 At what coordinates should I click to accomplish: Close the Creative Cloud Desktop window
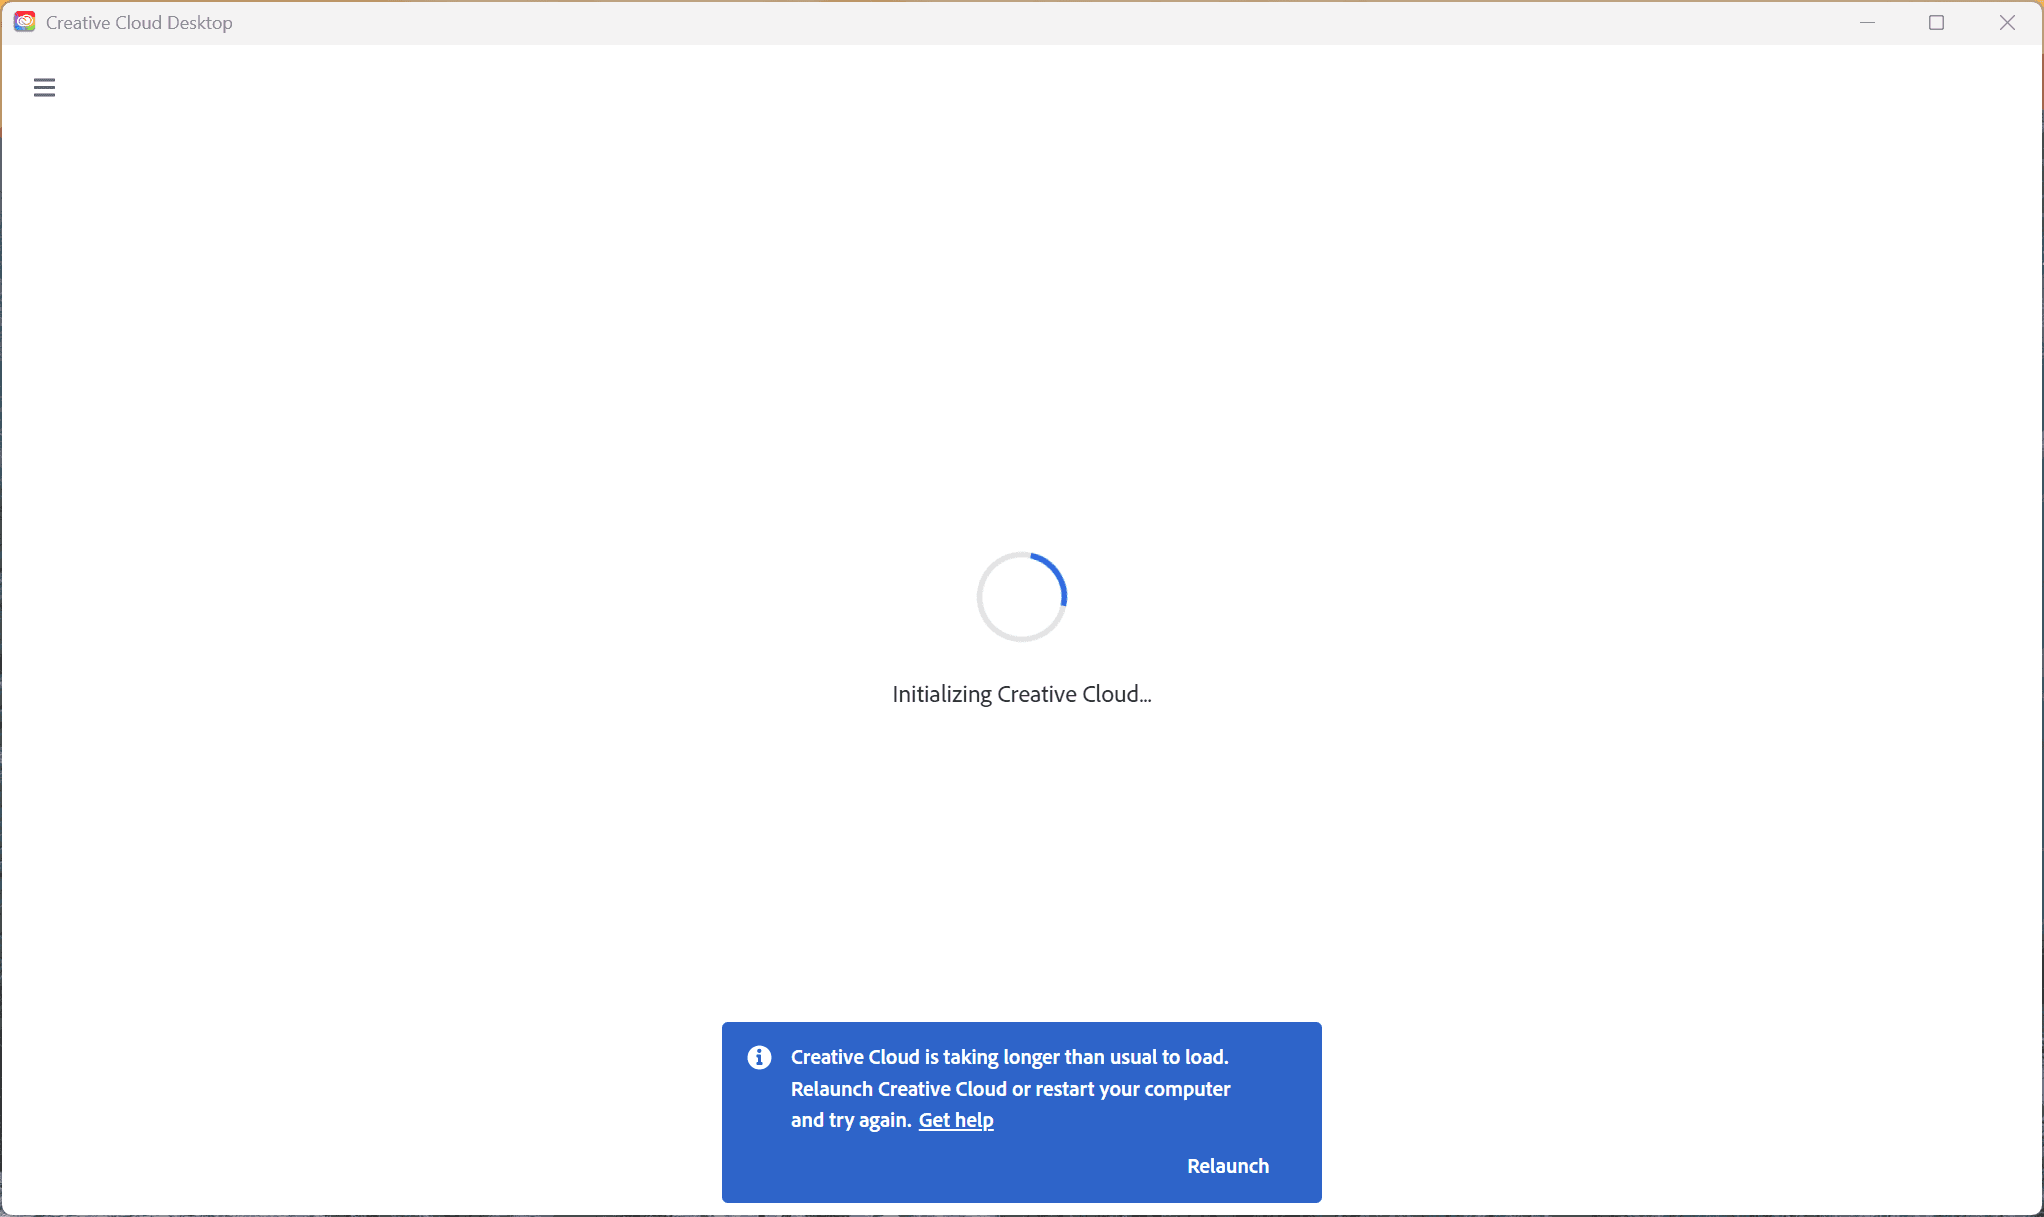pyautogui.click(x=2007, y=22)
